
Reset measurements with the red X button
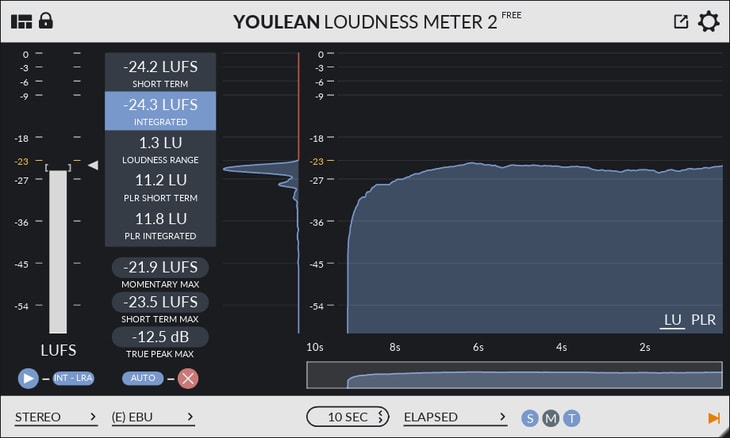tap(188, 378)
